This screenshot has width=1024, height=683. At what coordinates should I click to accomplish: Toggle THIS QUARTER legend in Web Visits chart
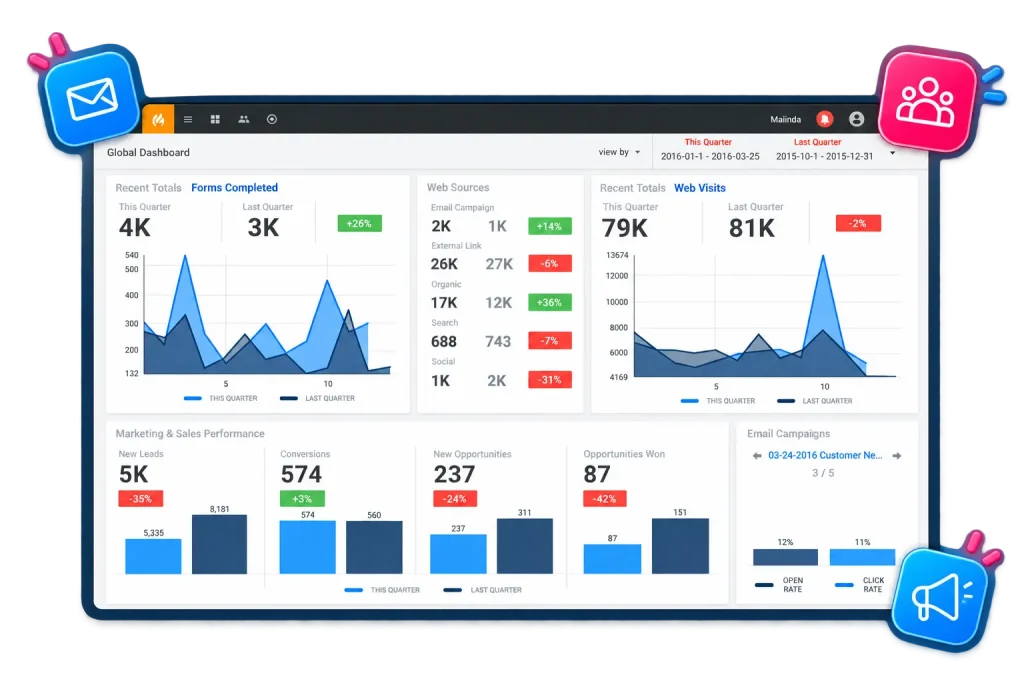click(718, 401)
